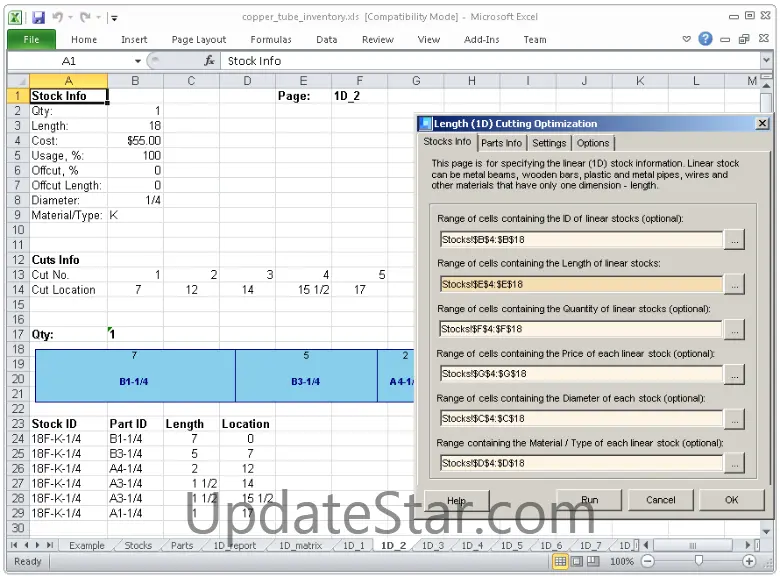Click the Length range input field
Viewport: 780px width, 577px height.
(x=581, y=285)
